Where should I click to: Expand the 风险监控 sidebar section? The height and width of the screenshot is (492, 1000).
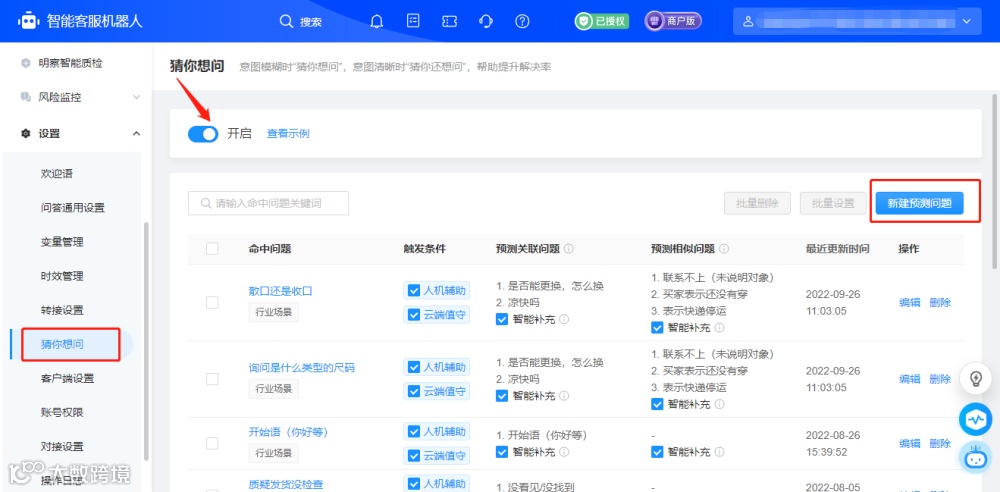(136, 97)
